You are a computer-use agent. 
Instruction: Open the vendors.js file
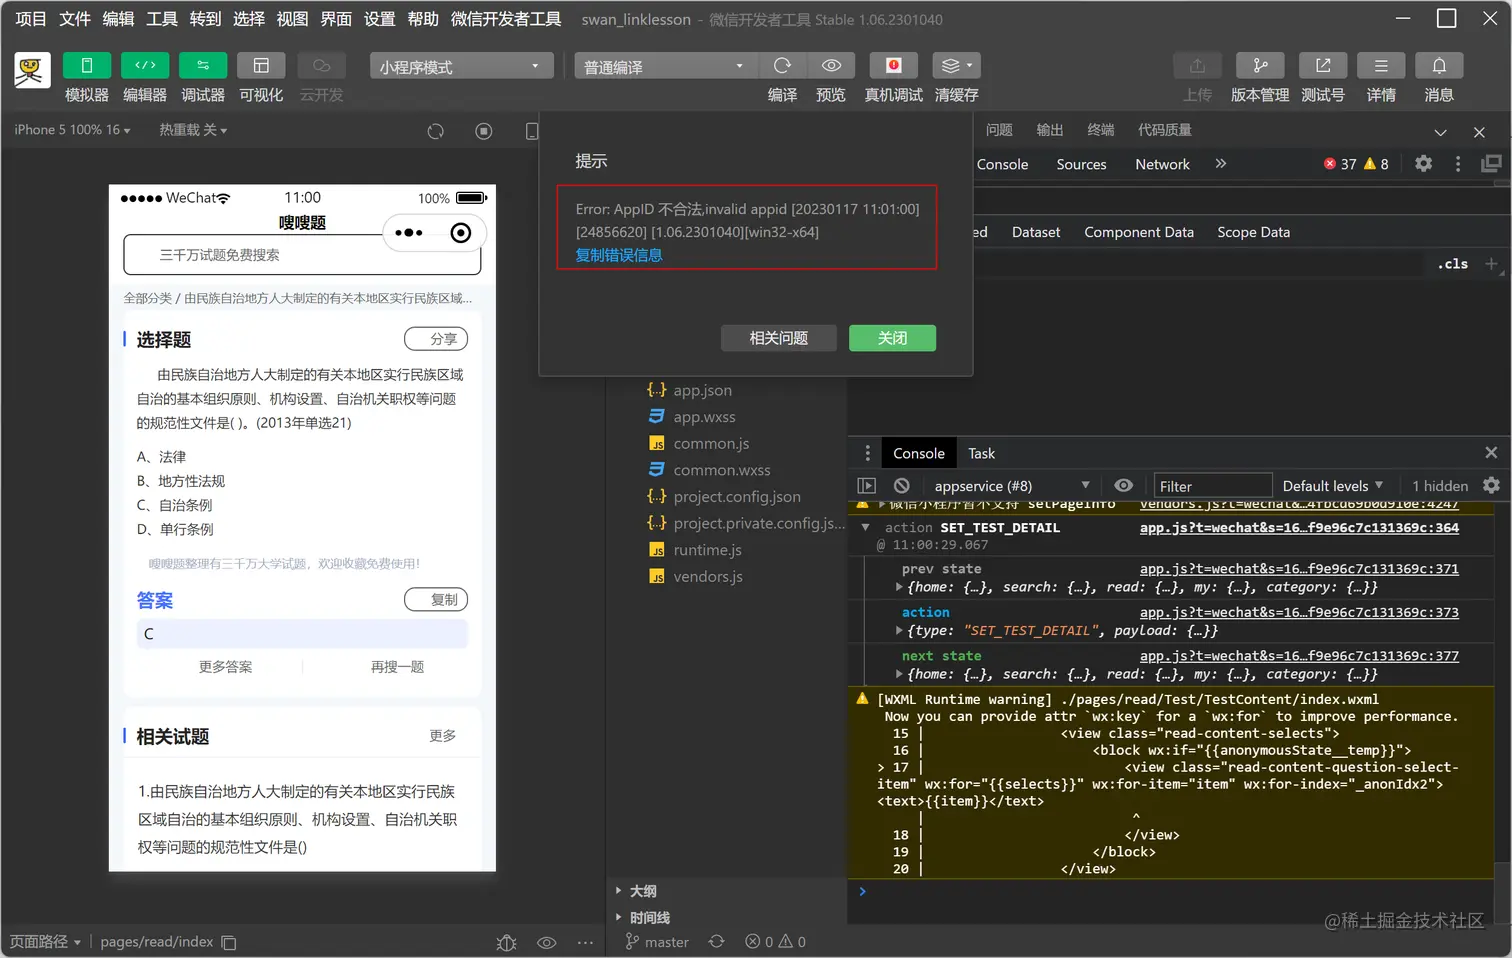707,576
